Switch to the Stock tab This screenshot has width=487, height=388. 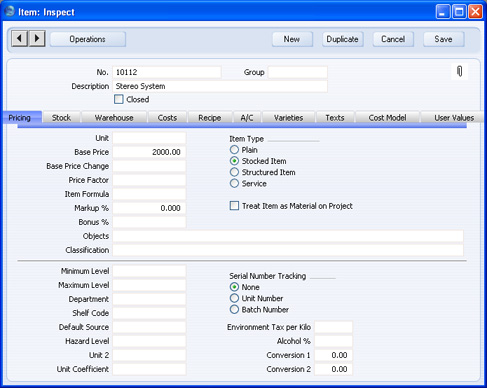[61, 118]
